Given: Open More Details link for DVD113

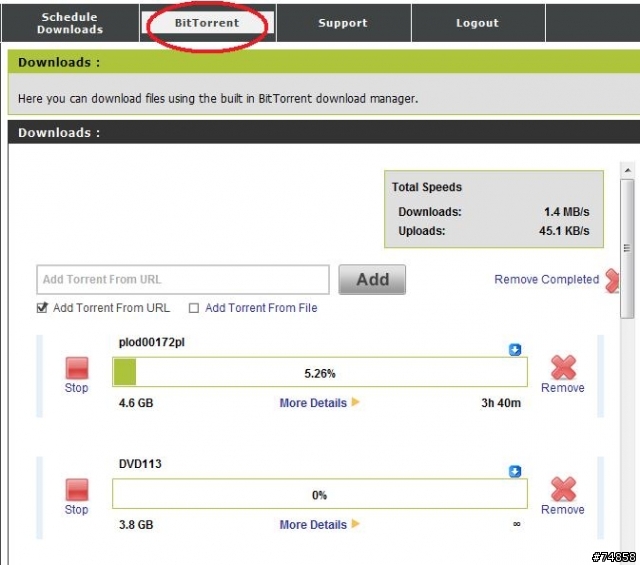Looking at the screenshot, I should click(x=313, y=525).
